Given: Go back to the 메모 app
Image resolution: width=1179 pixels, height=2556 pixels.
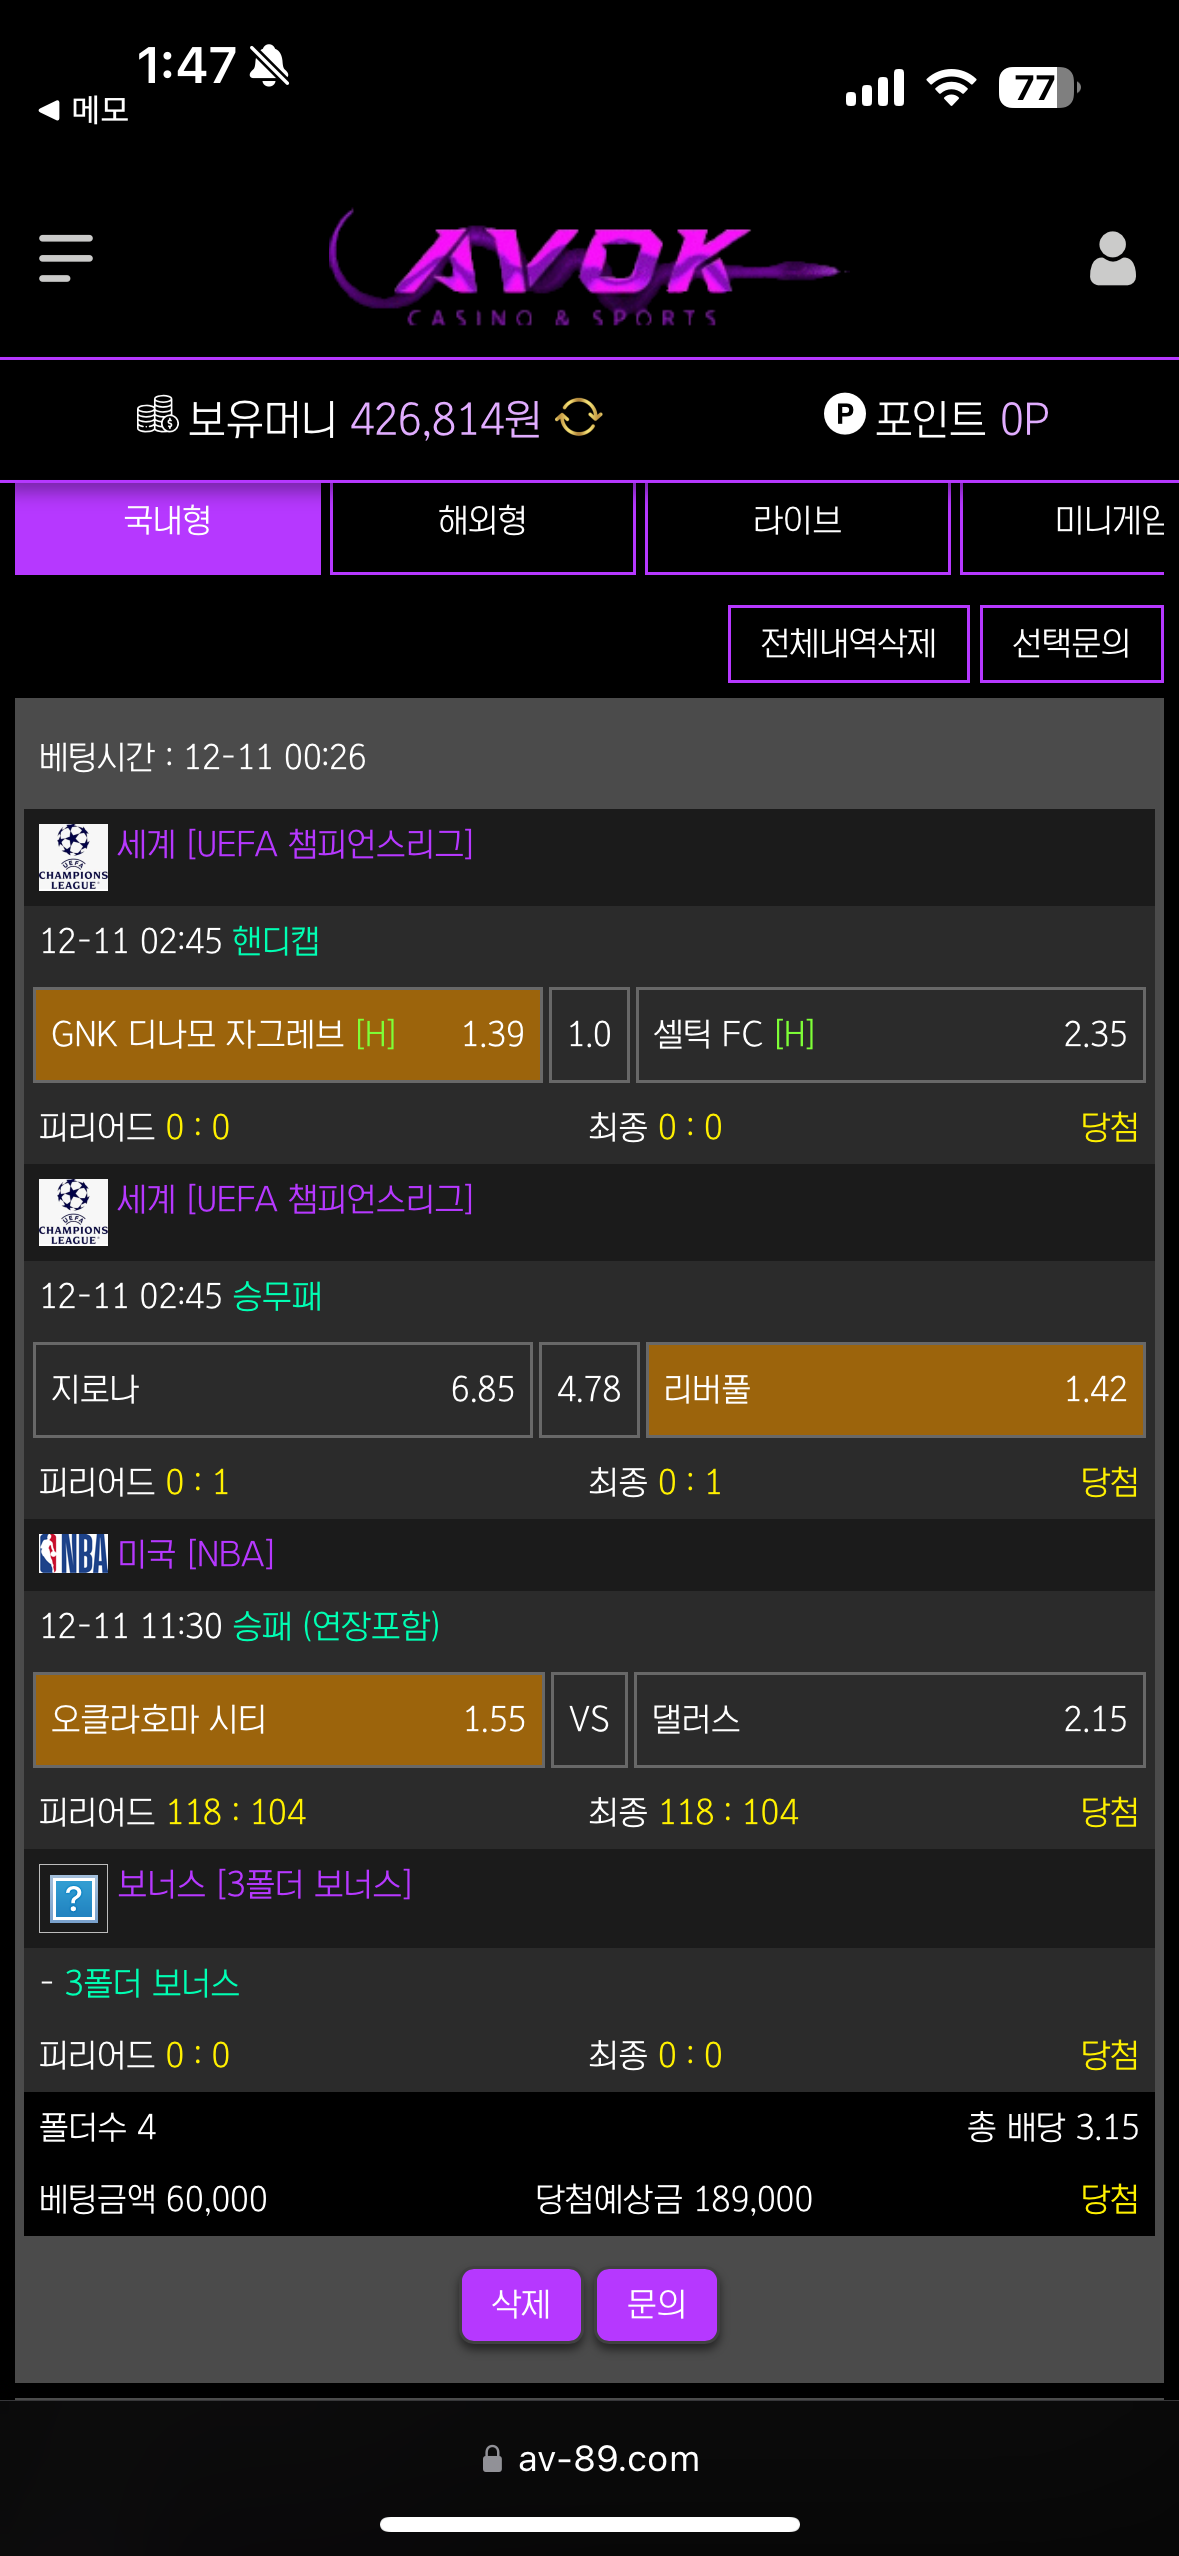Looking at the screenshot, I should [84, 109].
